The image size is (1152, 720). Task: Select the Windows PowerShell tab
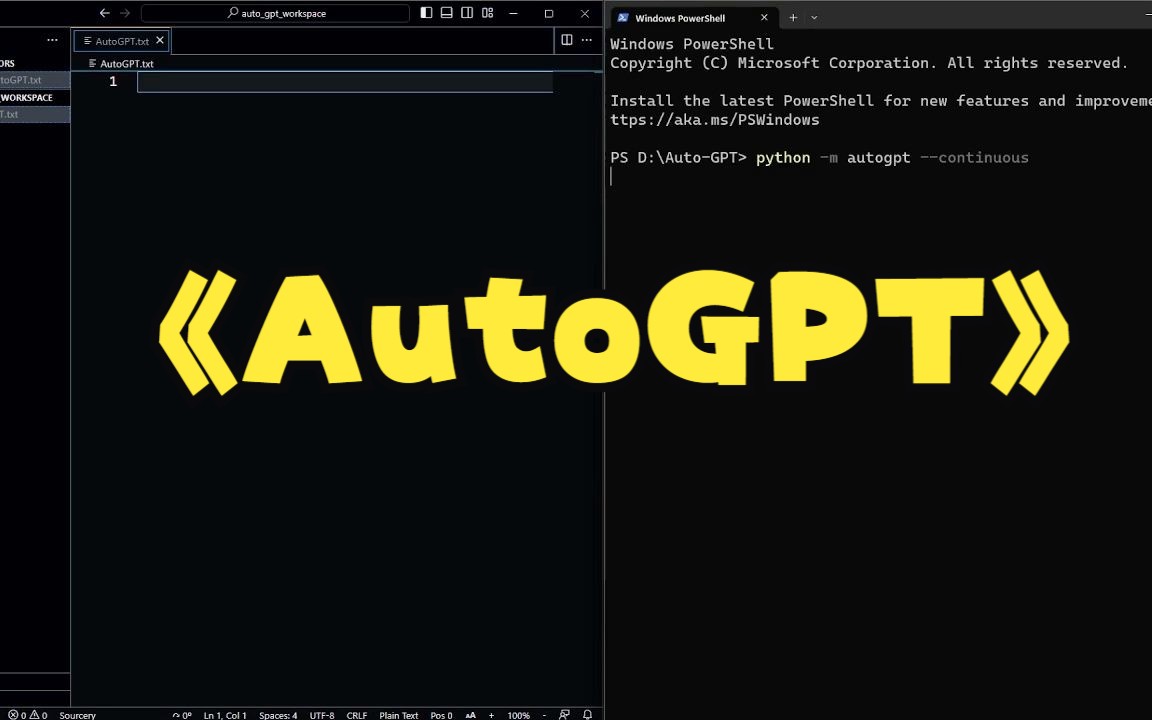click(680, 18)
